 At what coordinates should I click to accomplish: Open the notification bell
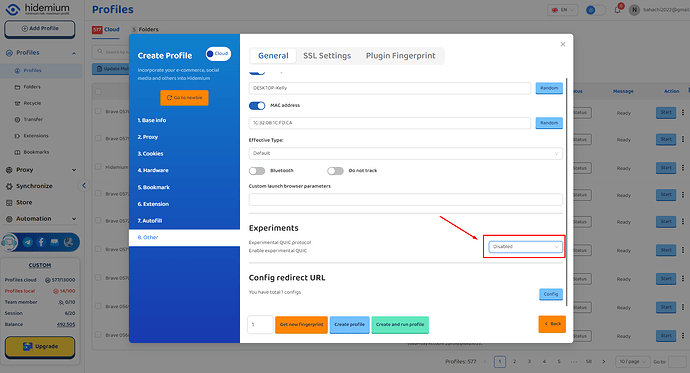[617, 9]
